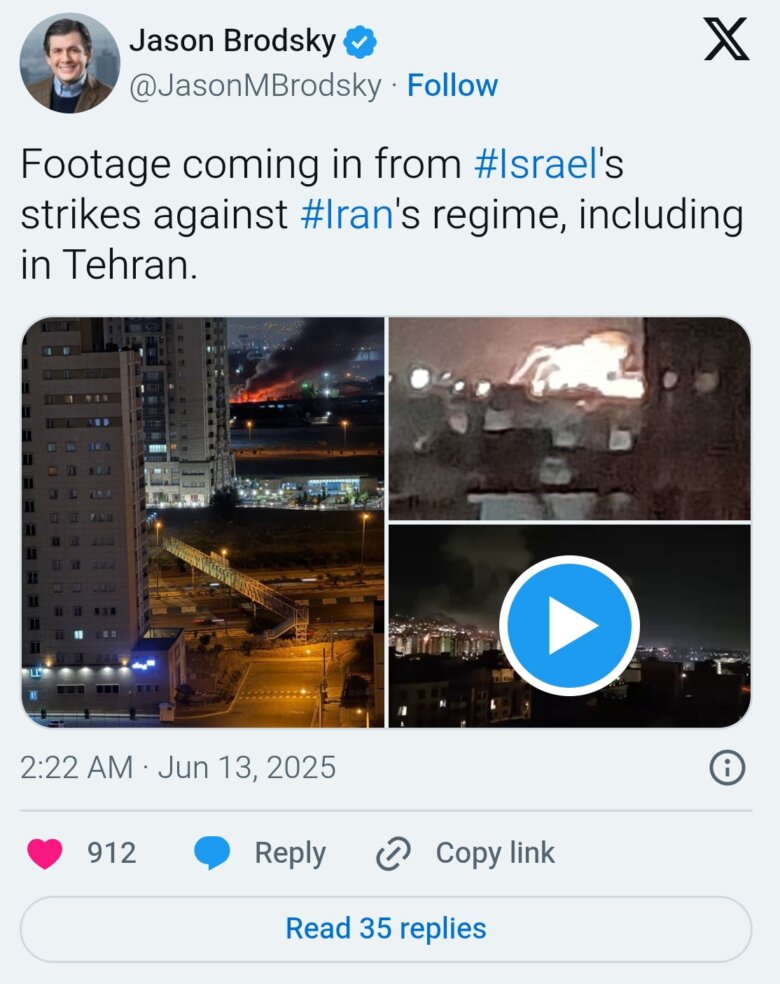Open the timestamp 2:22 AM Jun 13, 2025
The width and height of the screenshot is (780, 984).
click(x=178, y=767)
